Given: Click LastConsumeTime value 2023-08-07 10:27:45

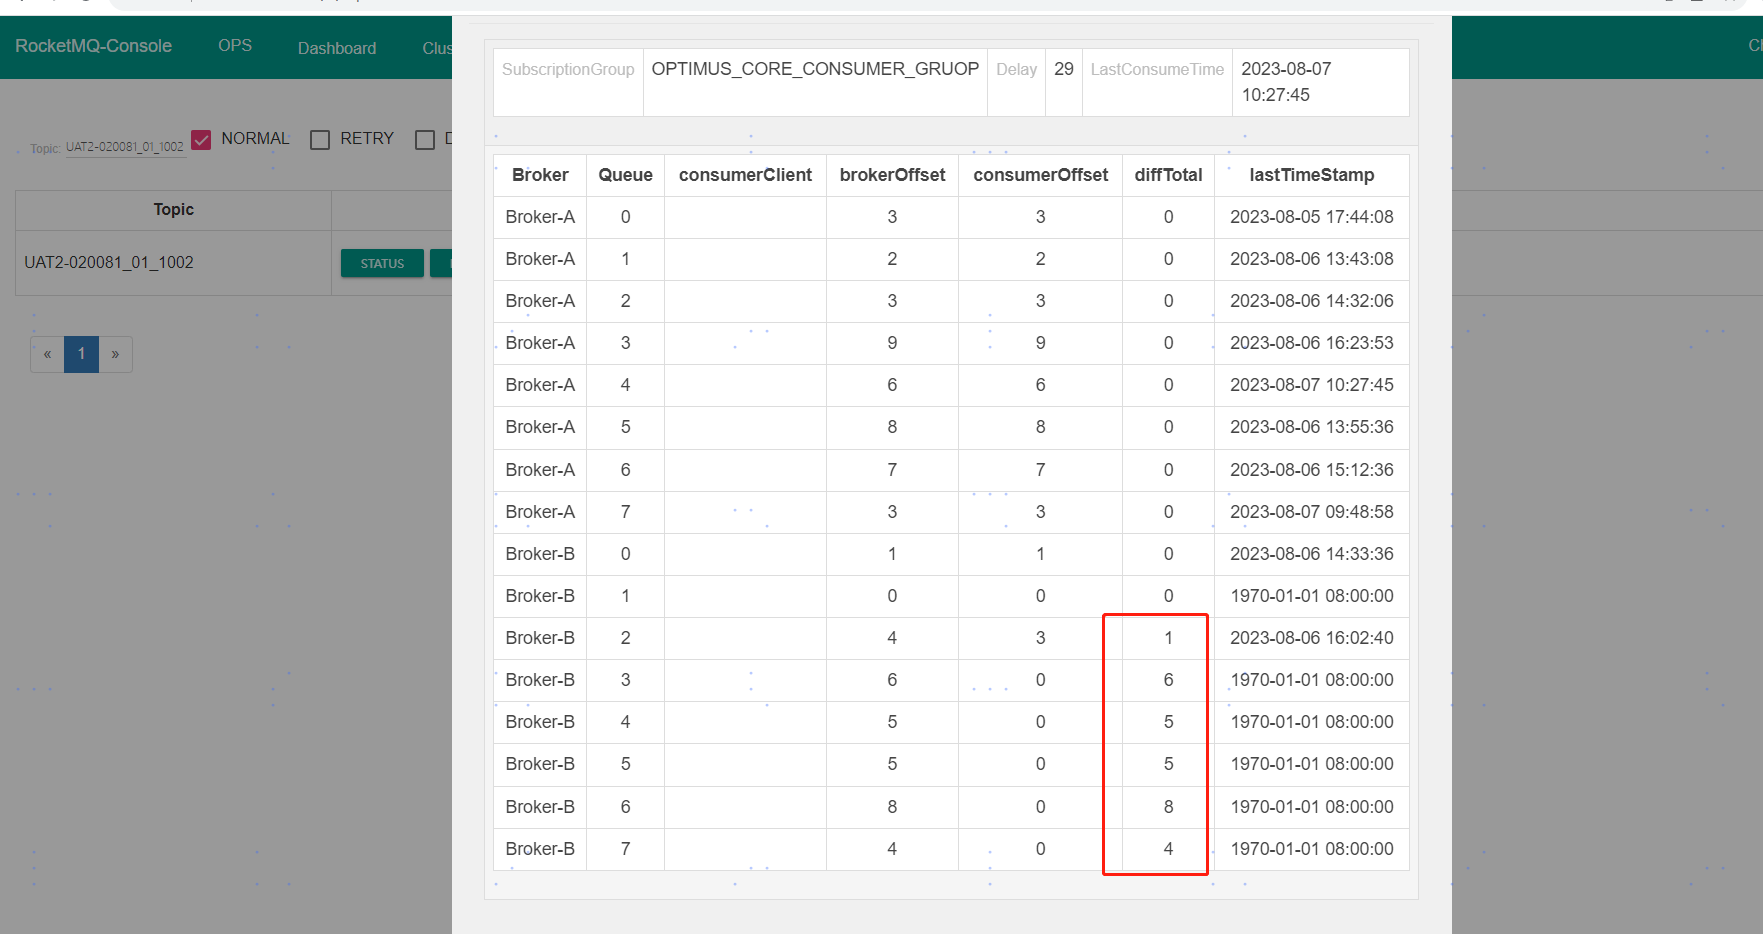Looking at the screenshot, I should [1286, 82].
